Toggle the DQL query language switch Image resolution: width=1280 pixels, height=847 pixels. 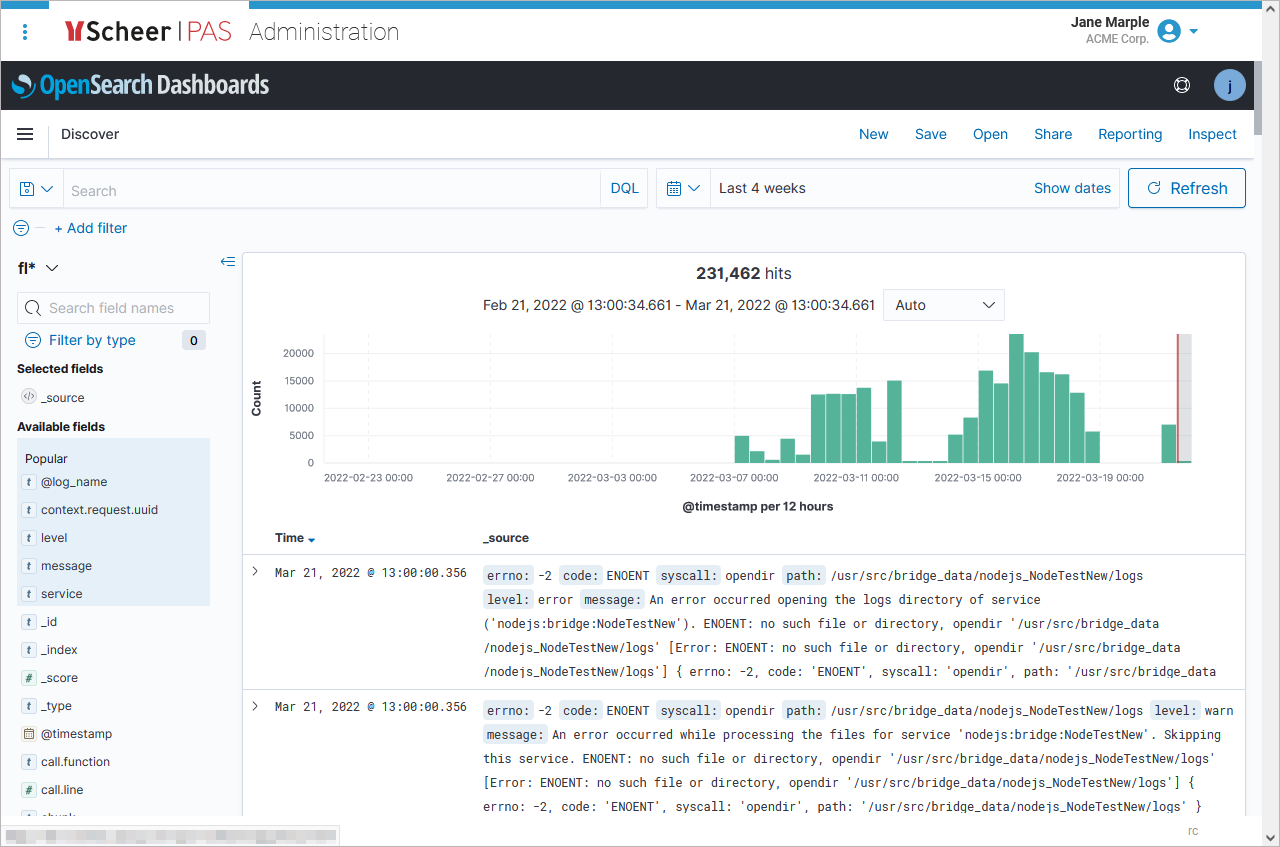(x=624, y=189)
